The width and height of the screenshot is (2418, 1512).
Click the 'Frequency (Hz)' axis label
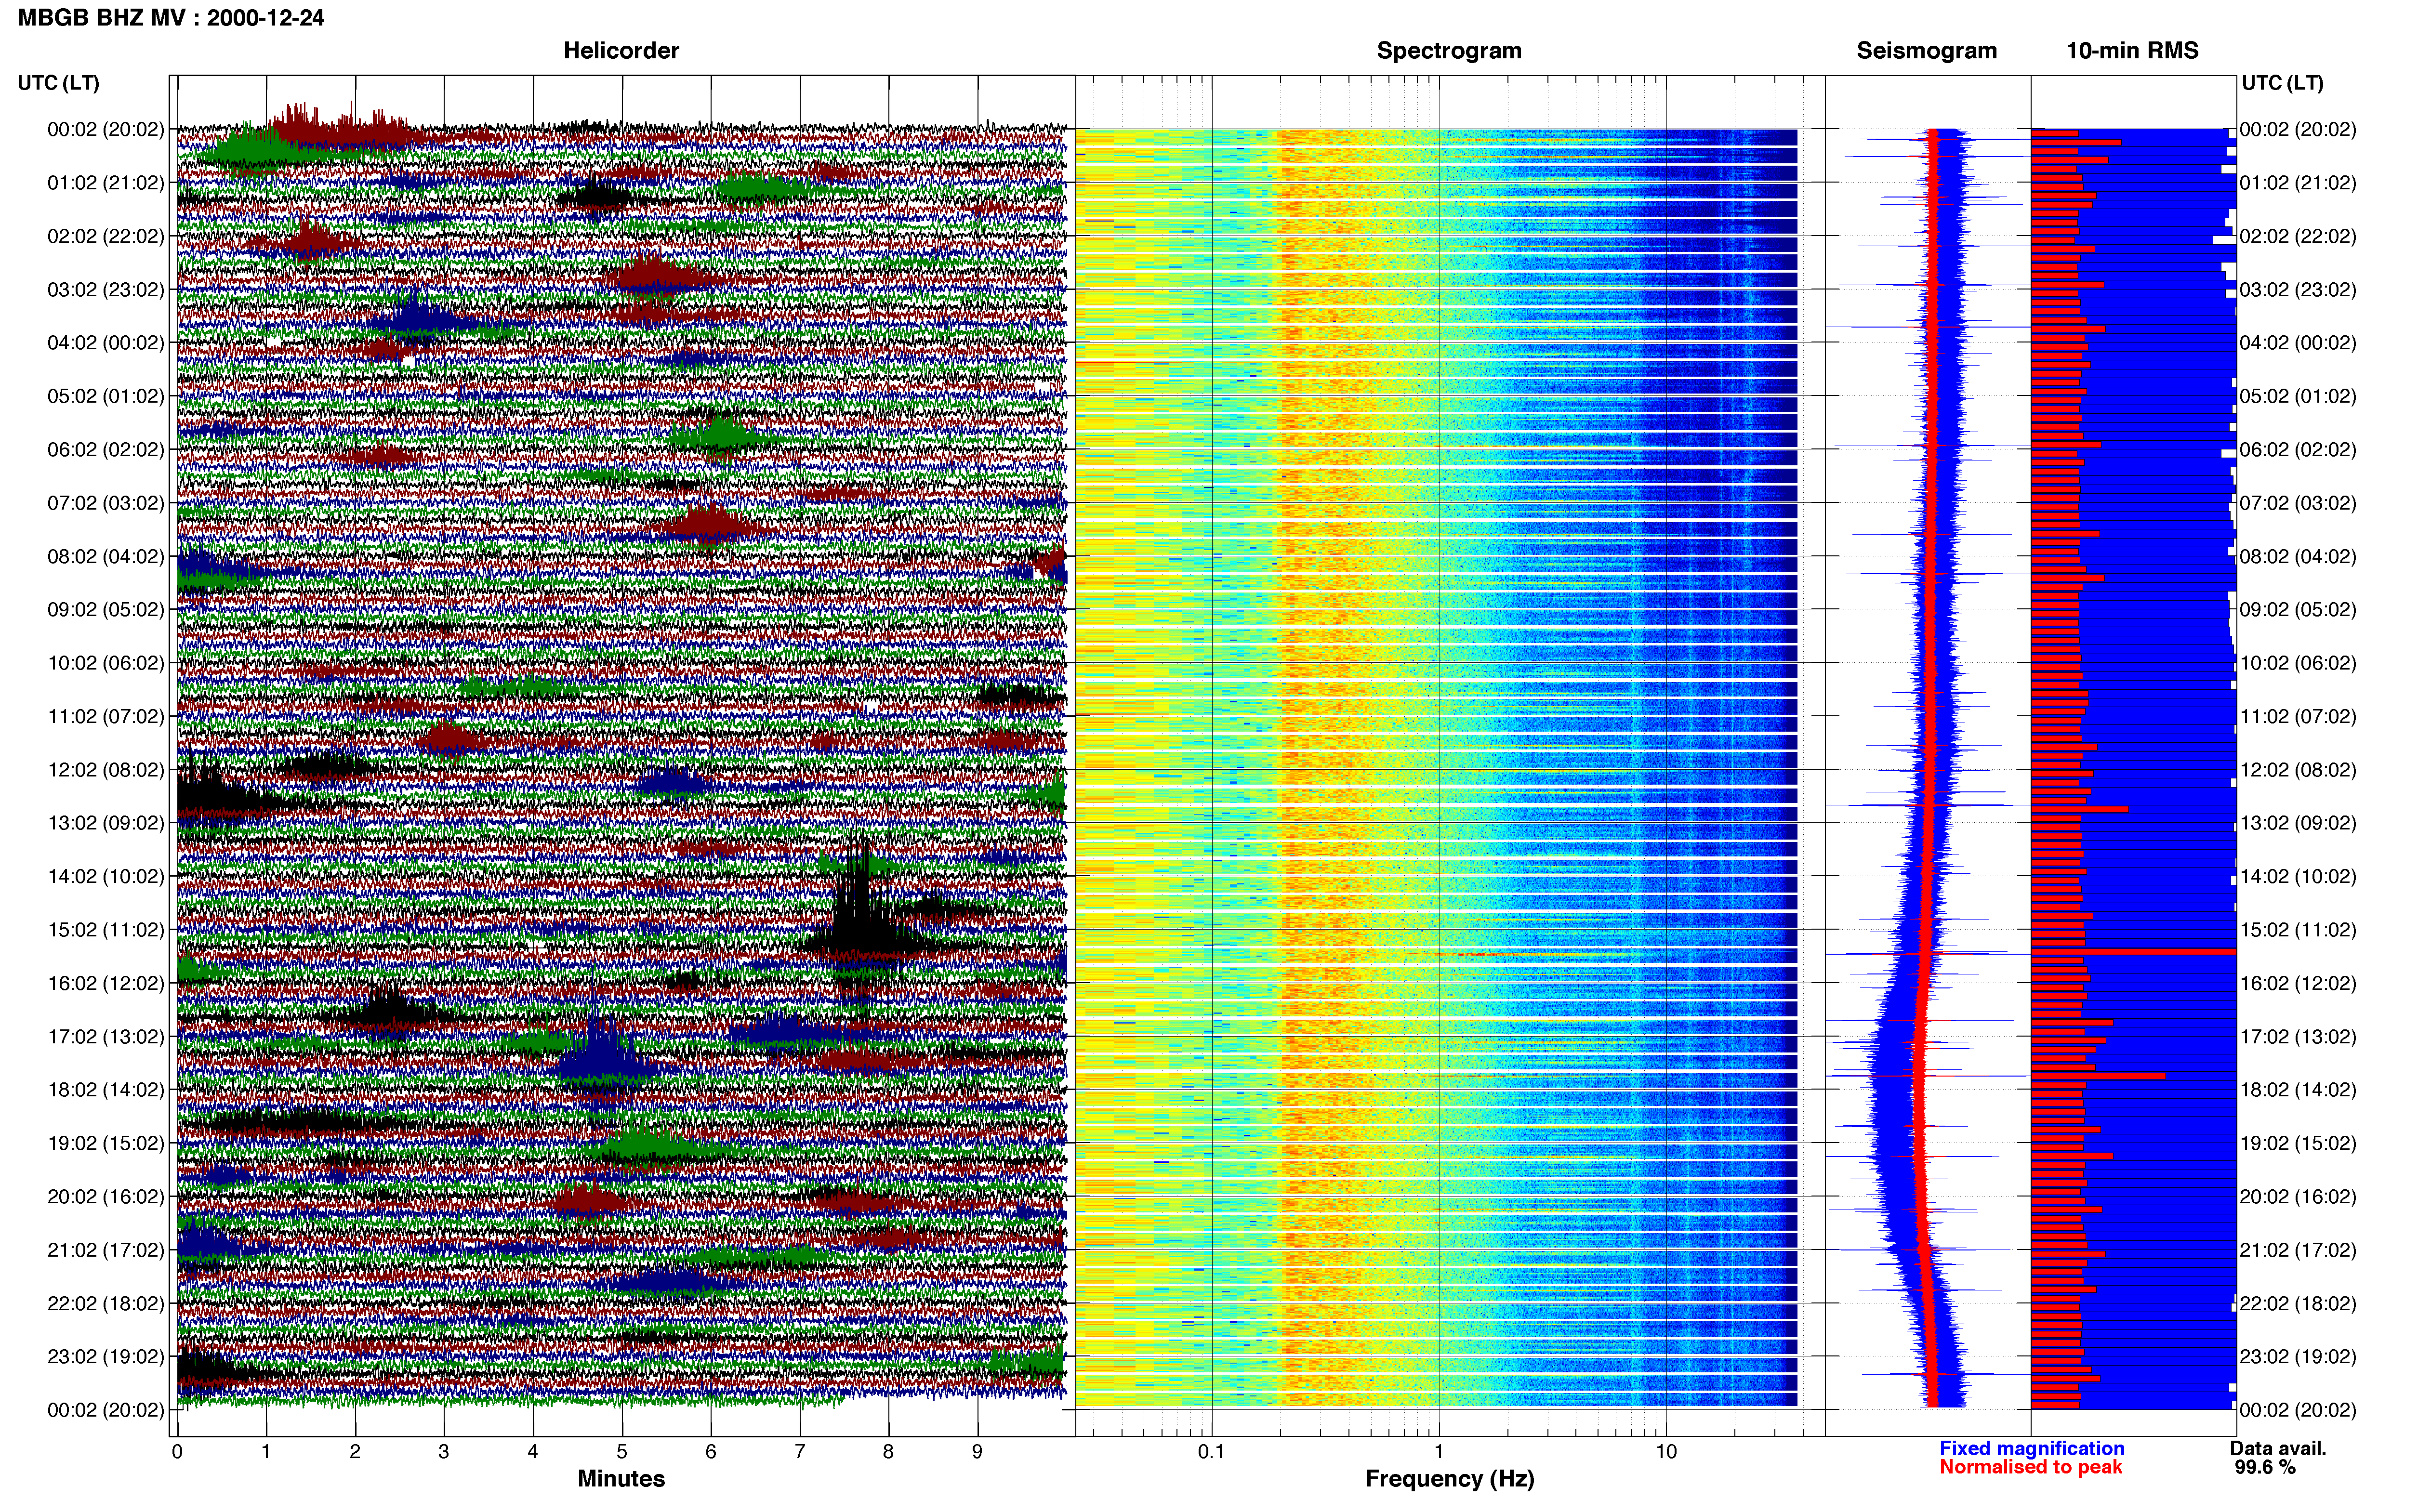(1449, 1479)
